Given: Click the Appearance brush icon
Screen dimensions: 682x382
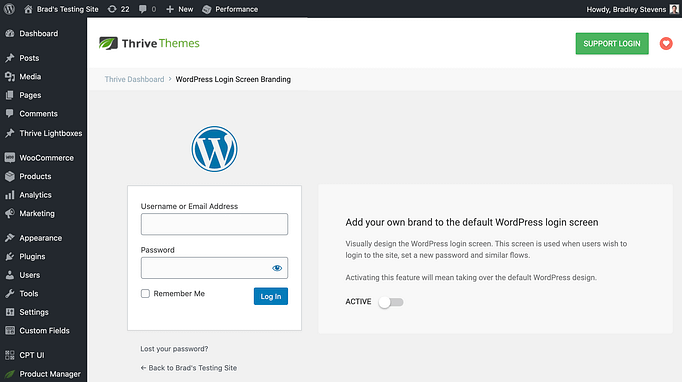Looking at the screenshot, I should (x=10, y=238).
